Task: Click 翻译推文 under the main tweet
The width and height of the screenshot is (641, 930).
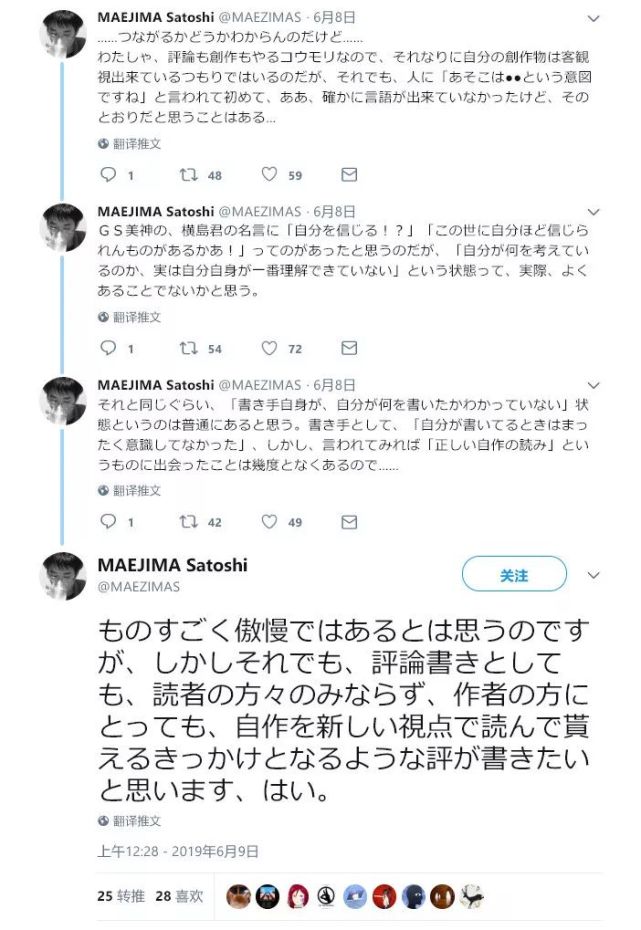Action: tap(130, 821)
